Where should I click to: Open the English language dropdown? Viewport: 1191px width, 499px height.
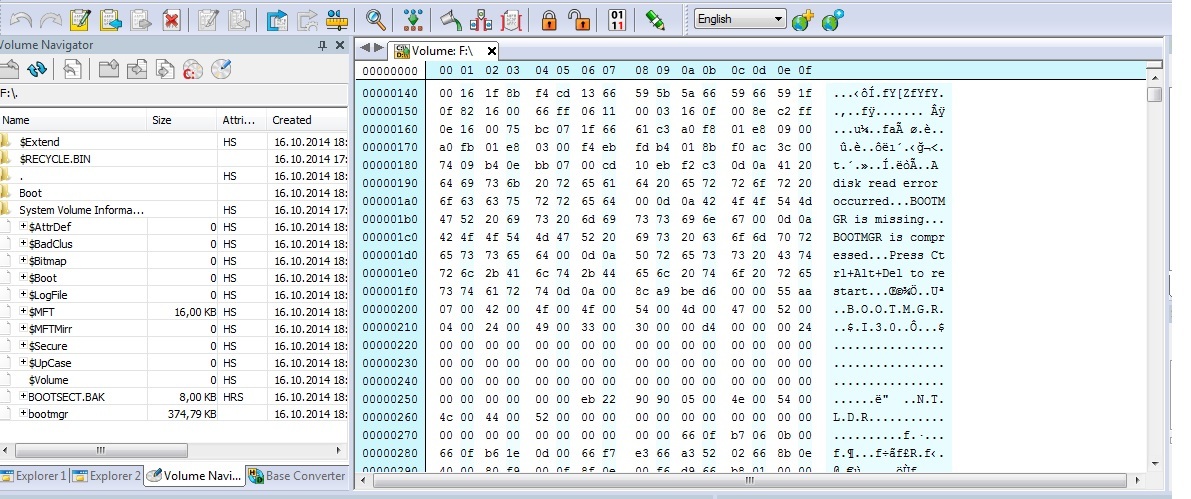[x=741, y=19]
